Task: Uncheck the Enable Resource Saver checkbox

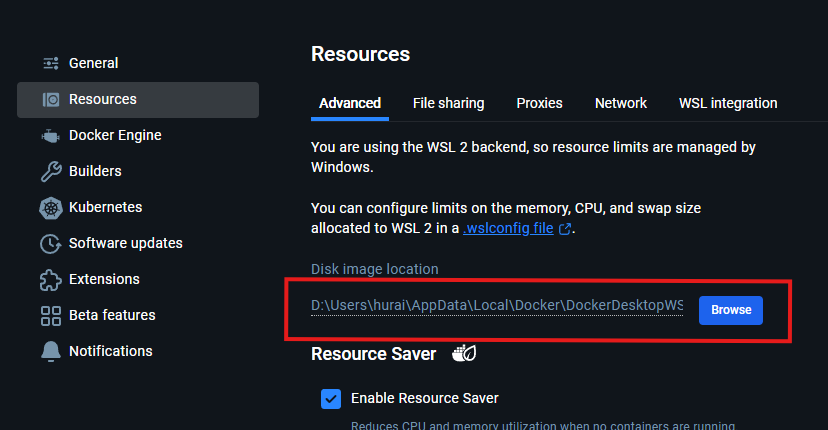Action: (x=331, y=399)
